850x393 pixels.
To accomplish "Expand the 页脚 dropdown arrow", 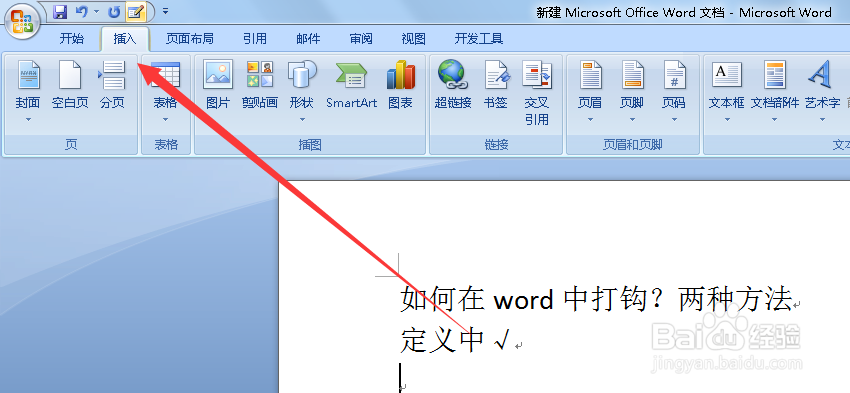I will 632,119.
